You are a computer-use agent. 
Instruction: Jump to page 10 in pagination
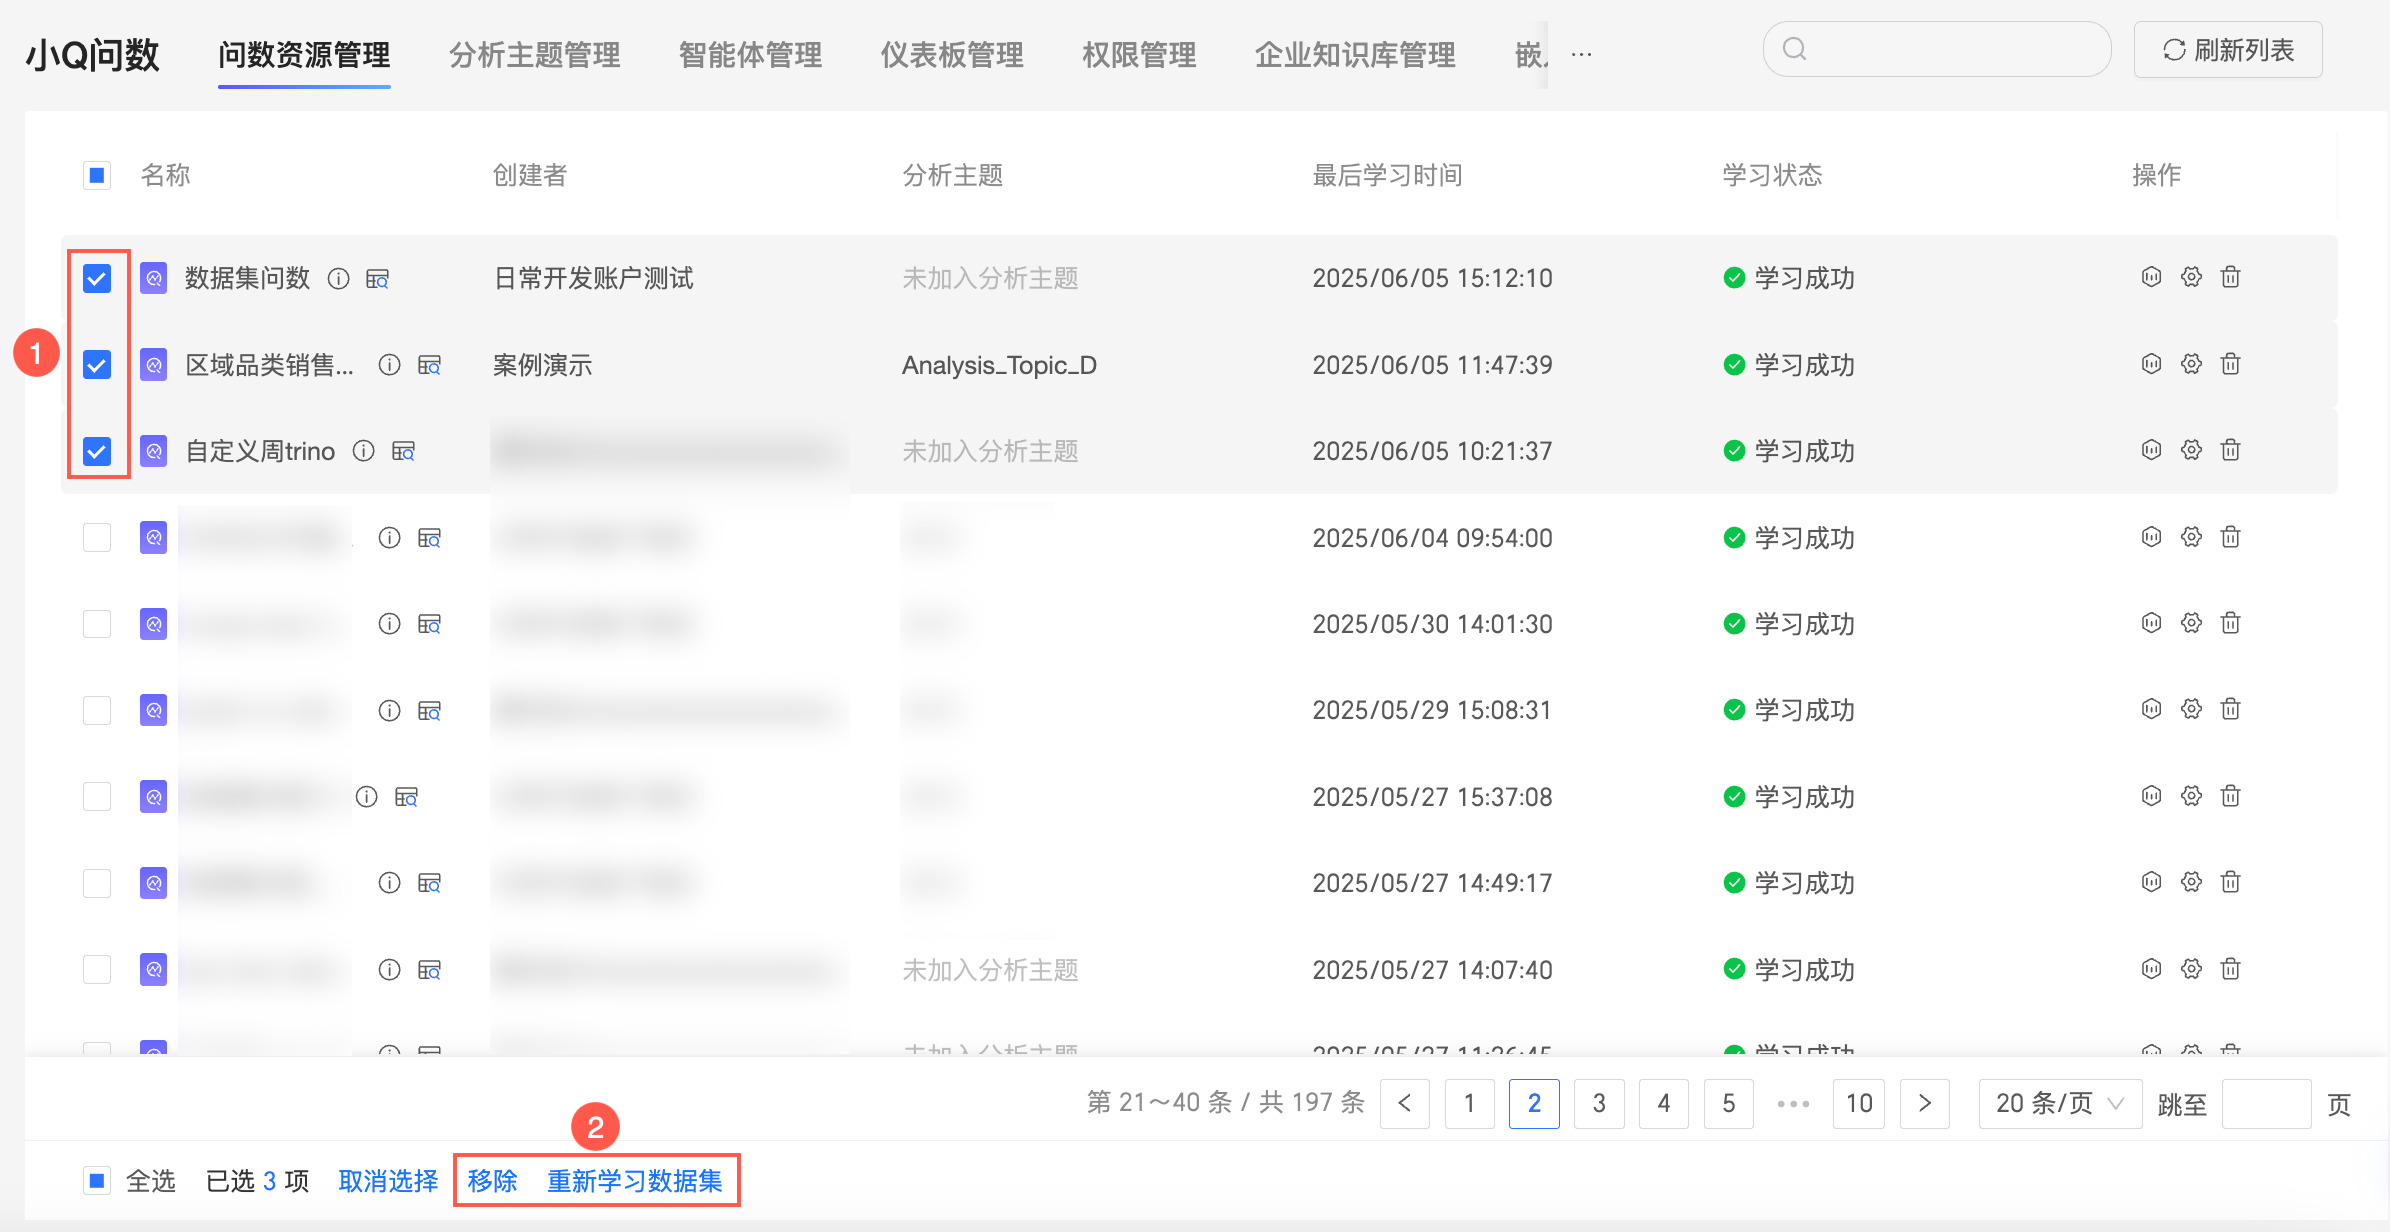(x=1858, y=1103)
